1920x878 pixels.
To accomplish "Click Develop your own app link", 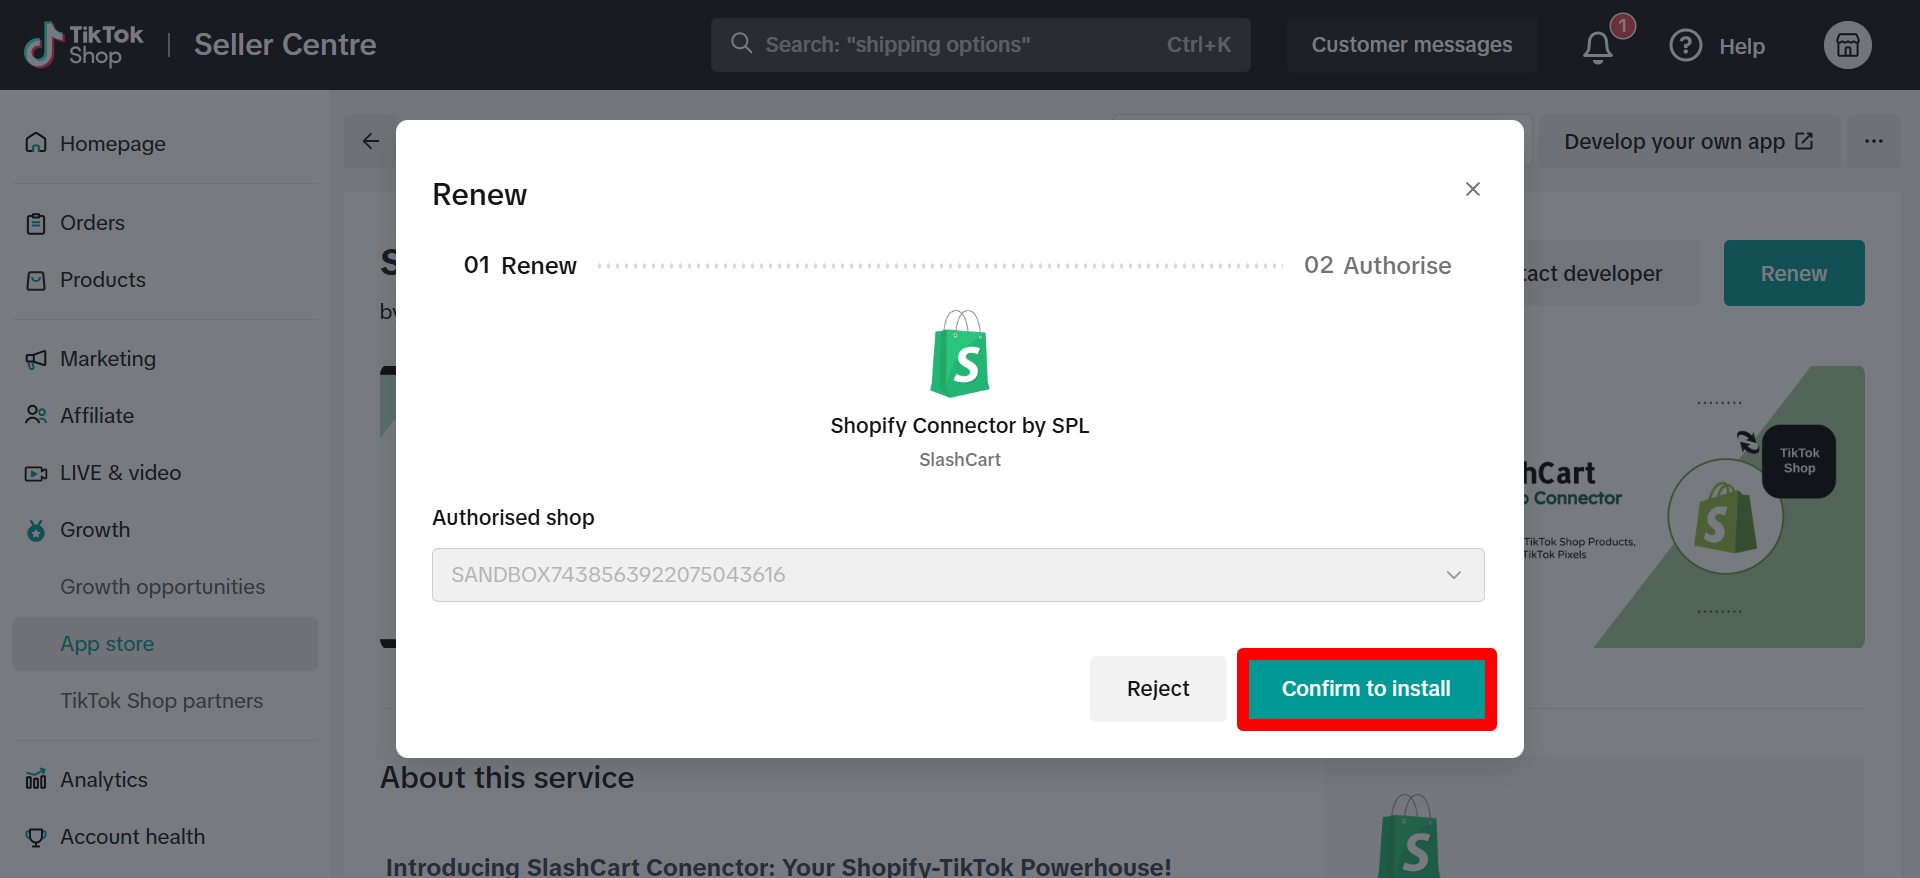I will (1688, 142).
